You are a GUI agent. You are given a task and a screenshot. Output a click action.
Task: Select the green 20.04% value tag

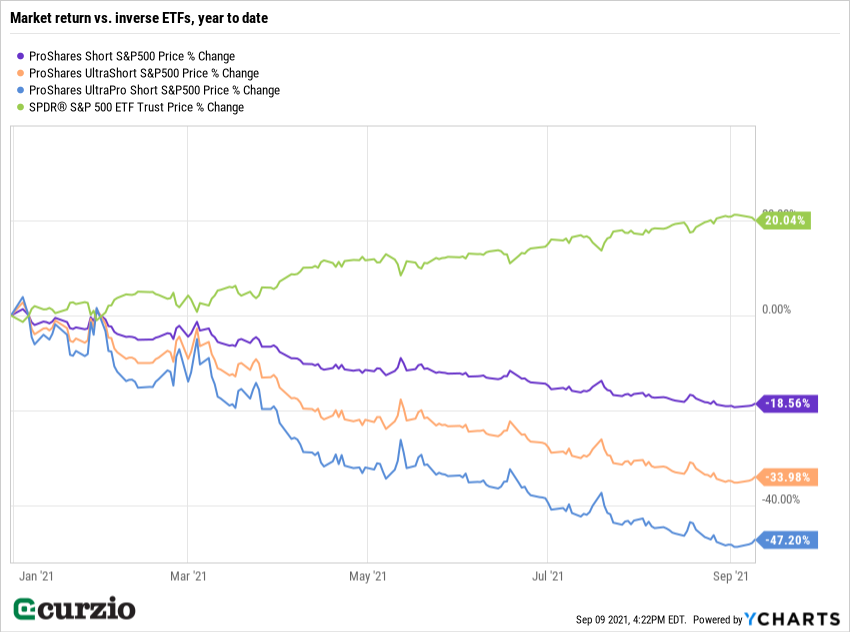pyautogui.click(x=787, y=220)
